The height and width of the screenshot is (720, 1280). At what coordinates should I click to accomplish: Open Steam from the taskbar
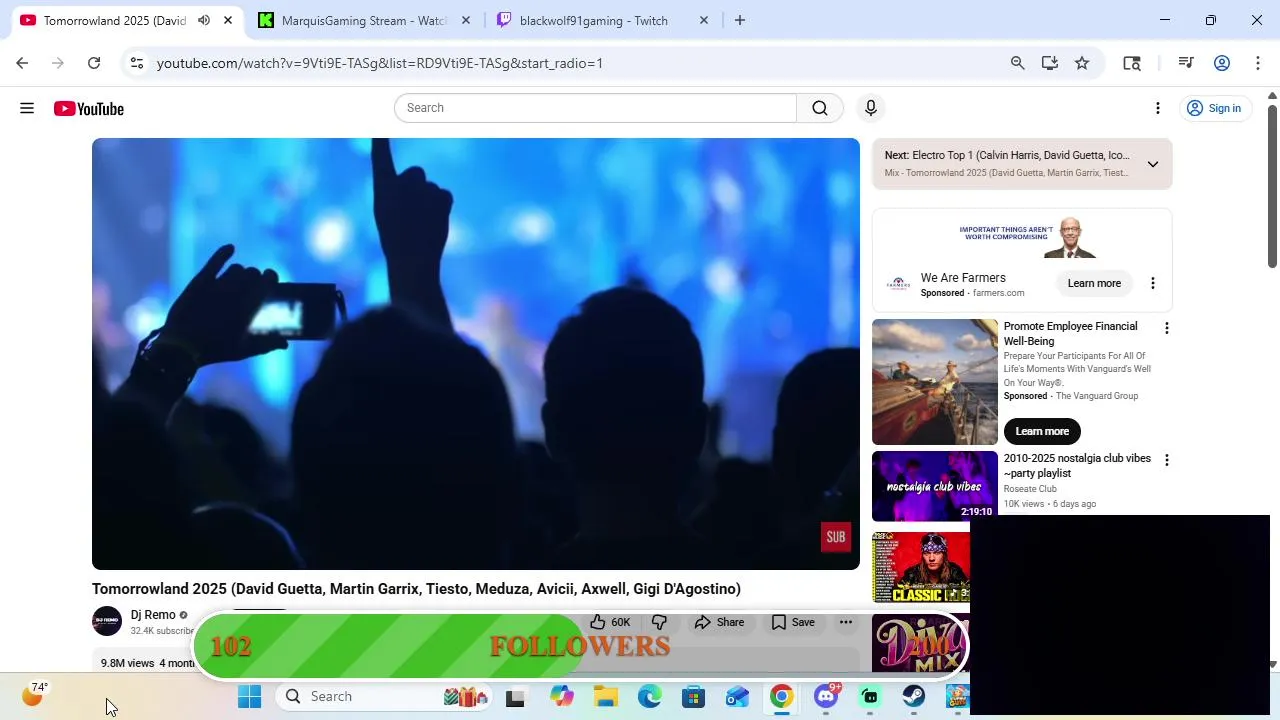click(914, 697)
